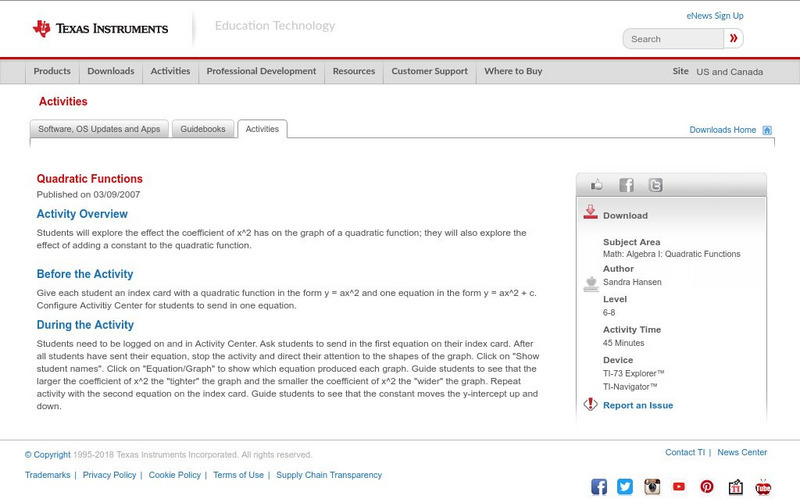Screen dimensions: 800x499
Task: Open the footer YouTube icon
Action: click(679, 486)
